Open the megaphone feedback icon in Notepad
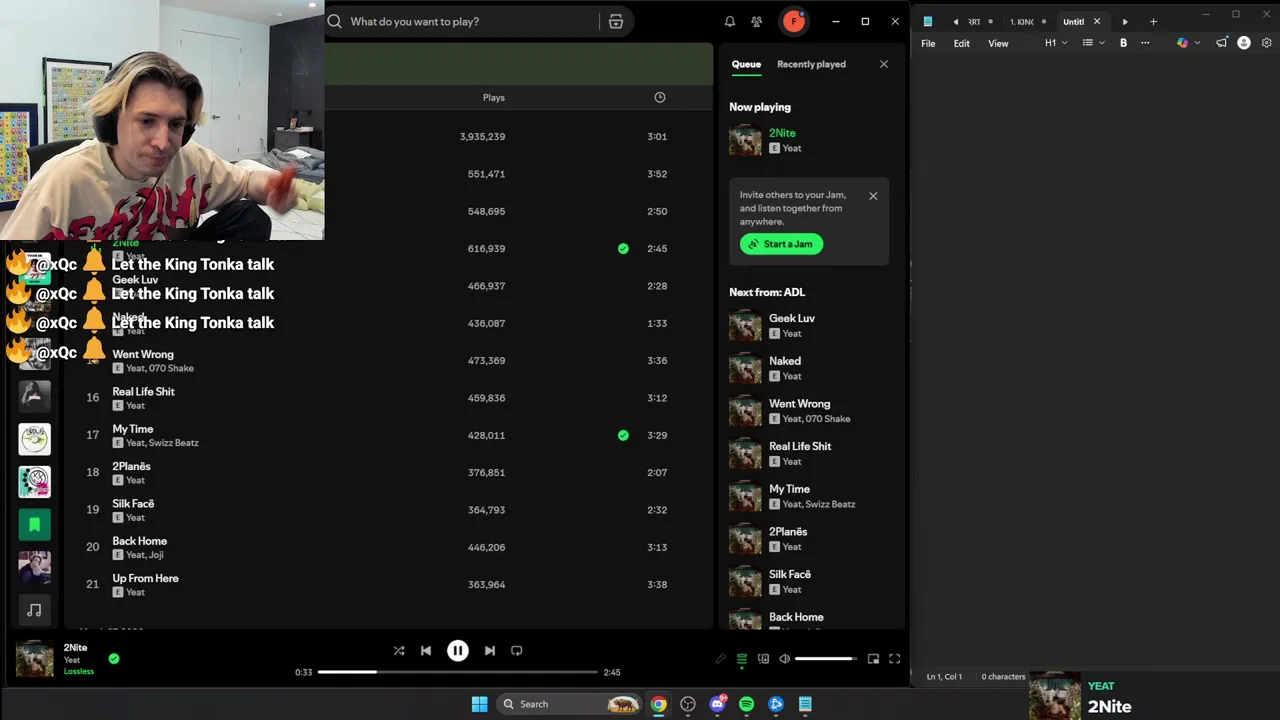 (1221, 43)
